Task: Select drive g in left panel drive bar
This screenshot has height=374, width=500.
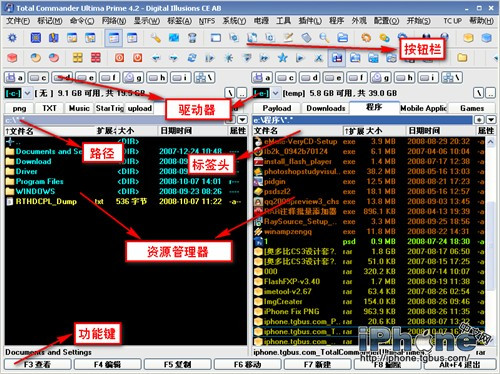Action: point(133,78)
